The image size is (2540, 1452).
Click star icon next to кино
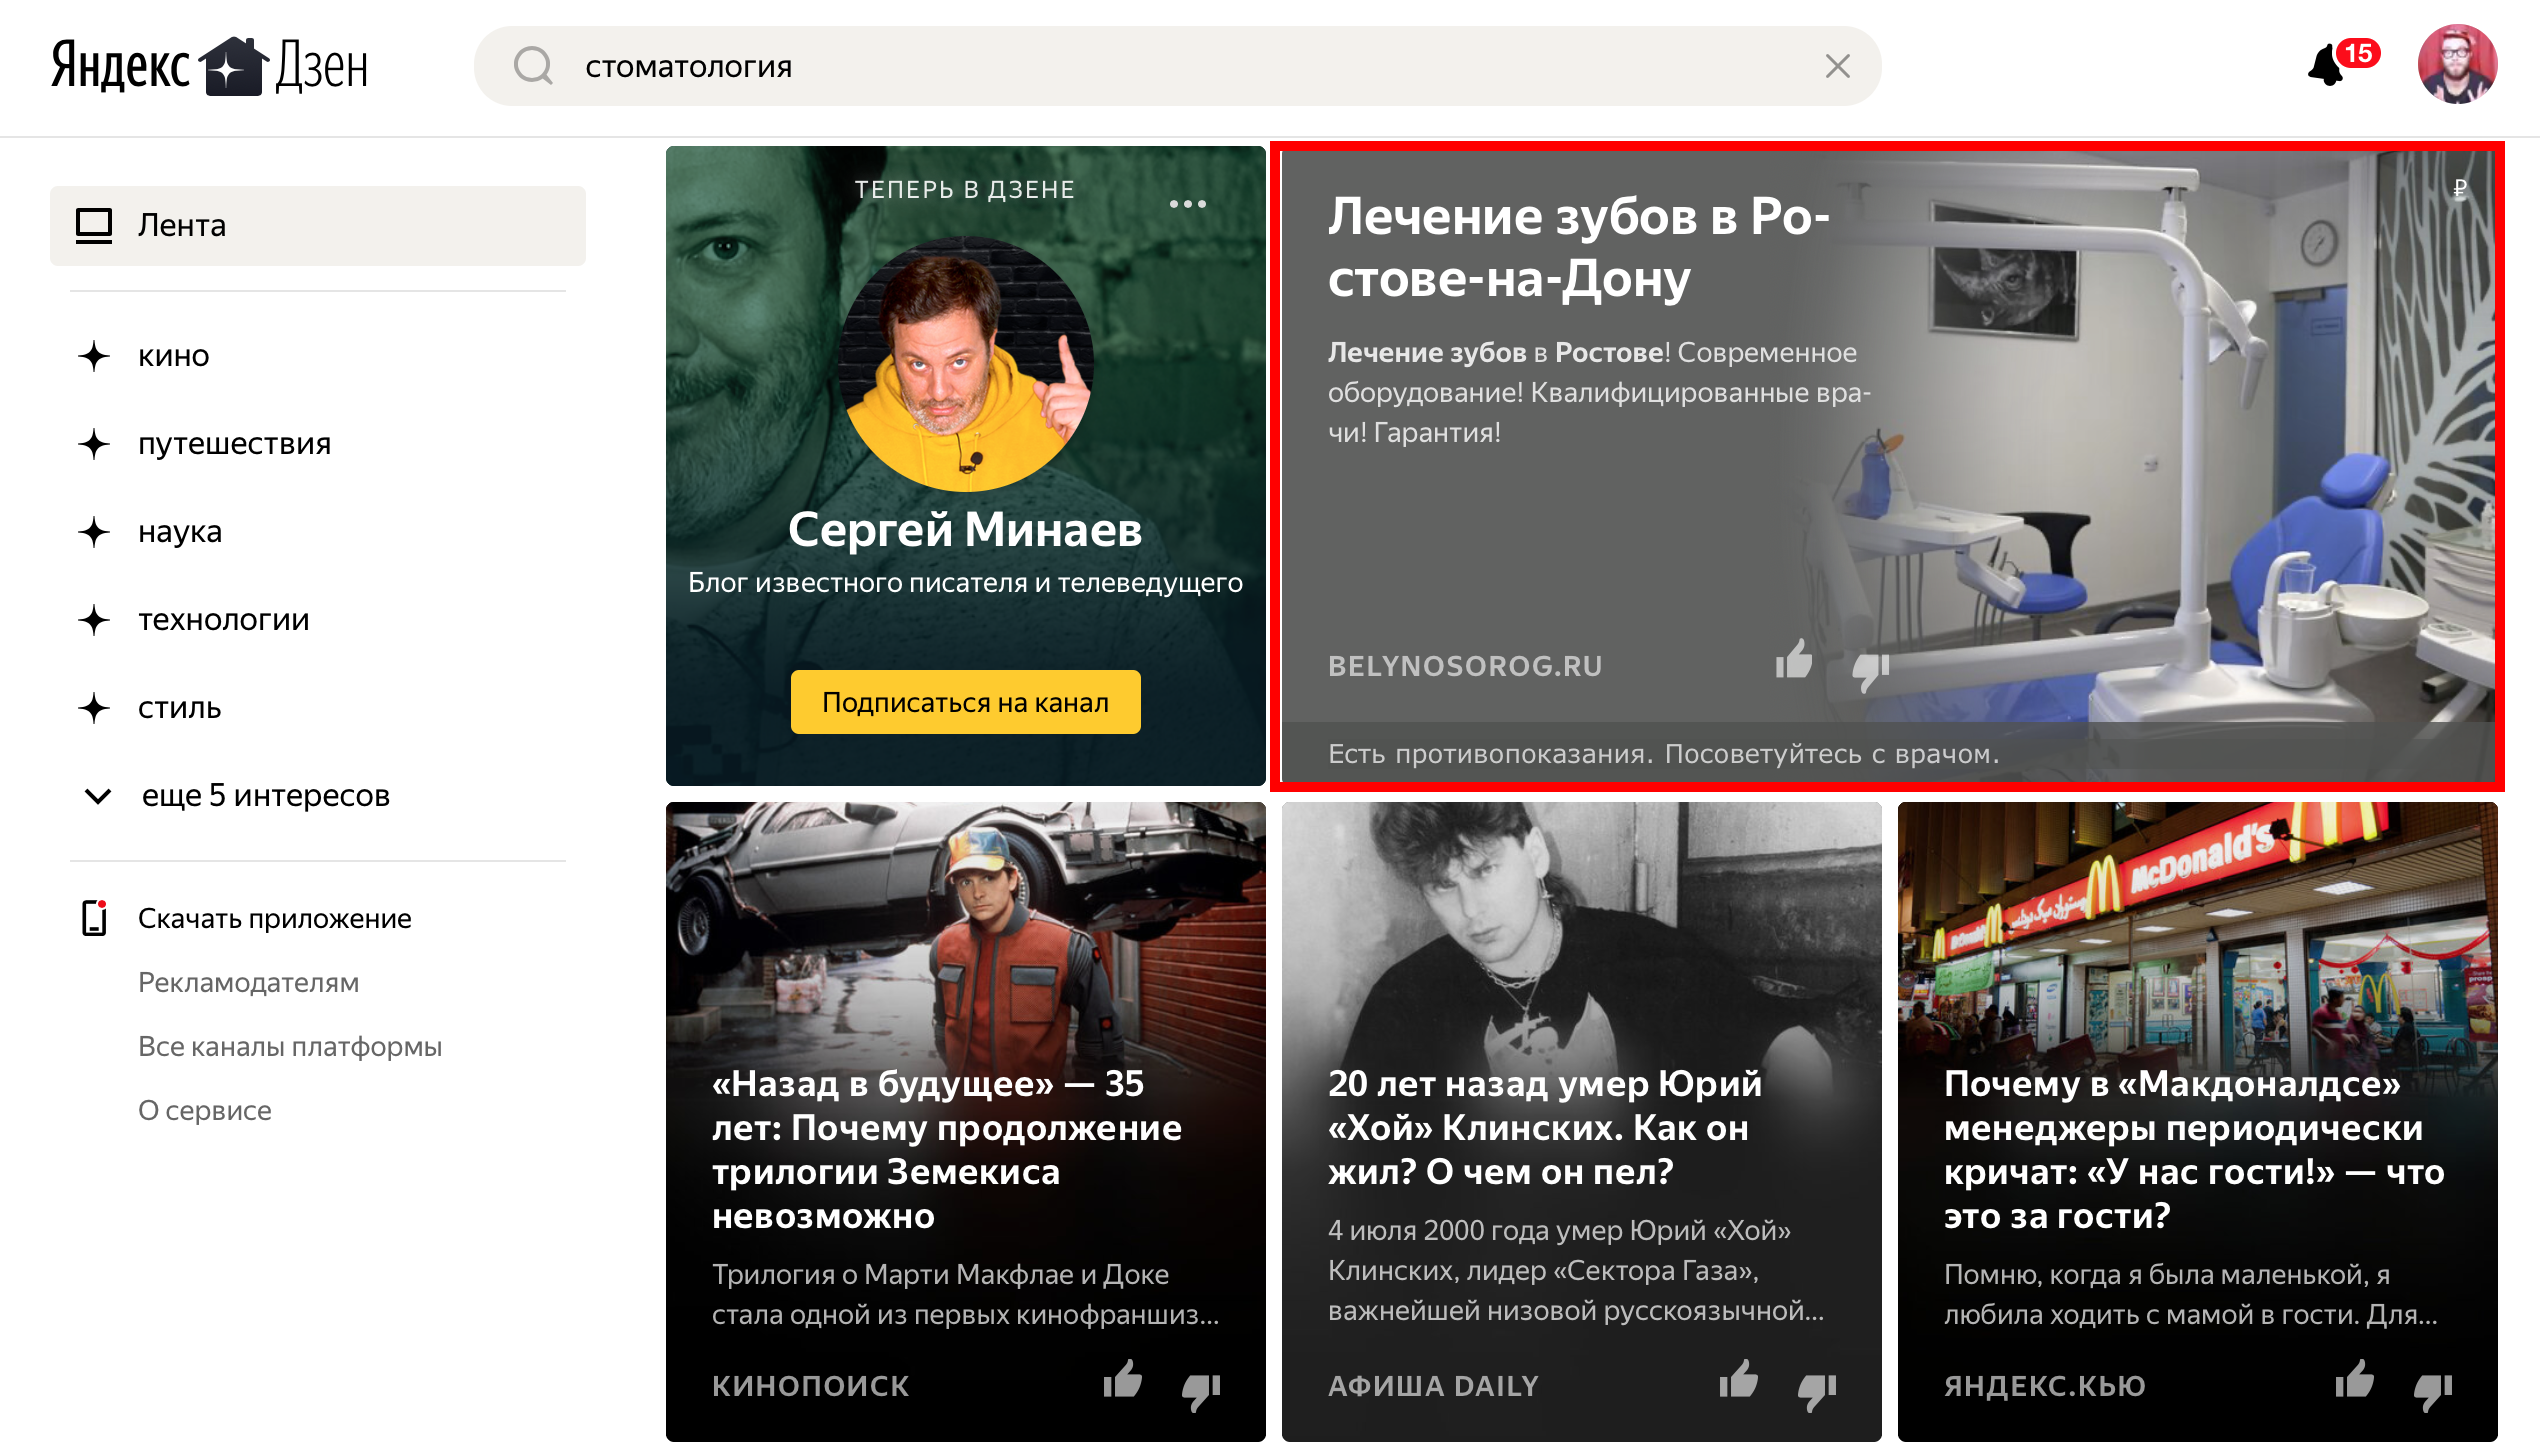(94, 356)
